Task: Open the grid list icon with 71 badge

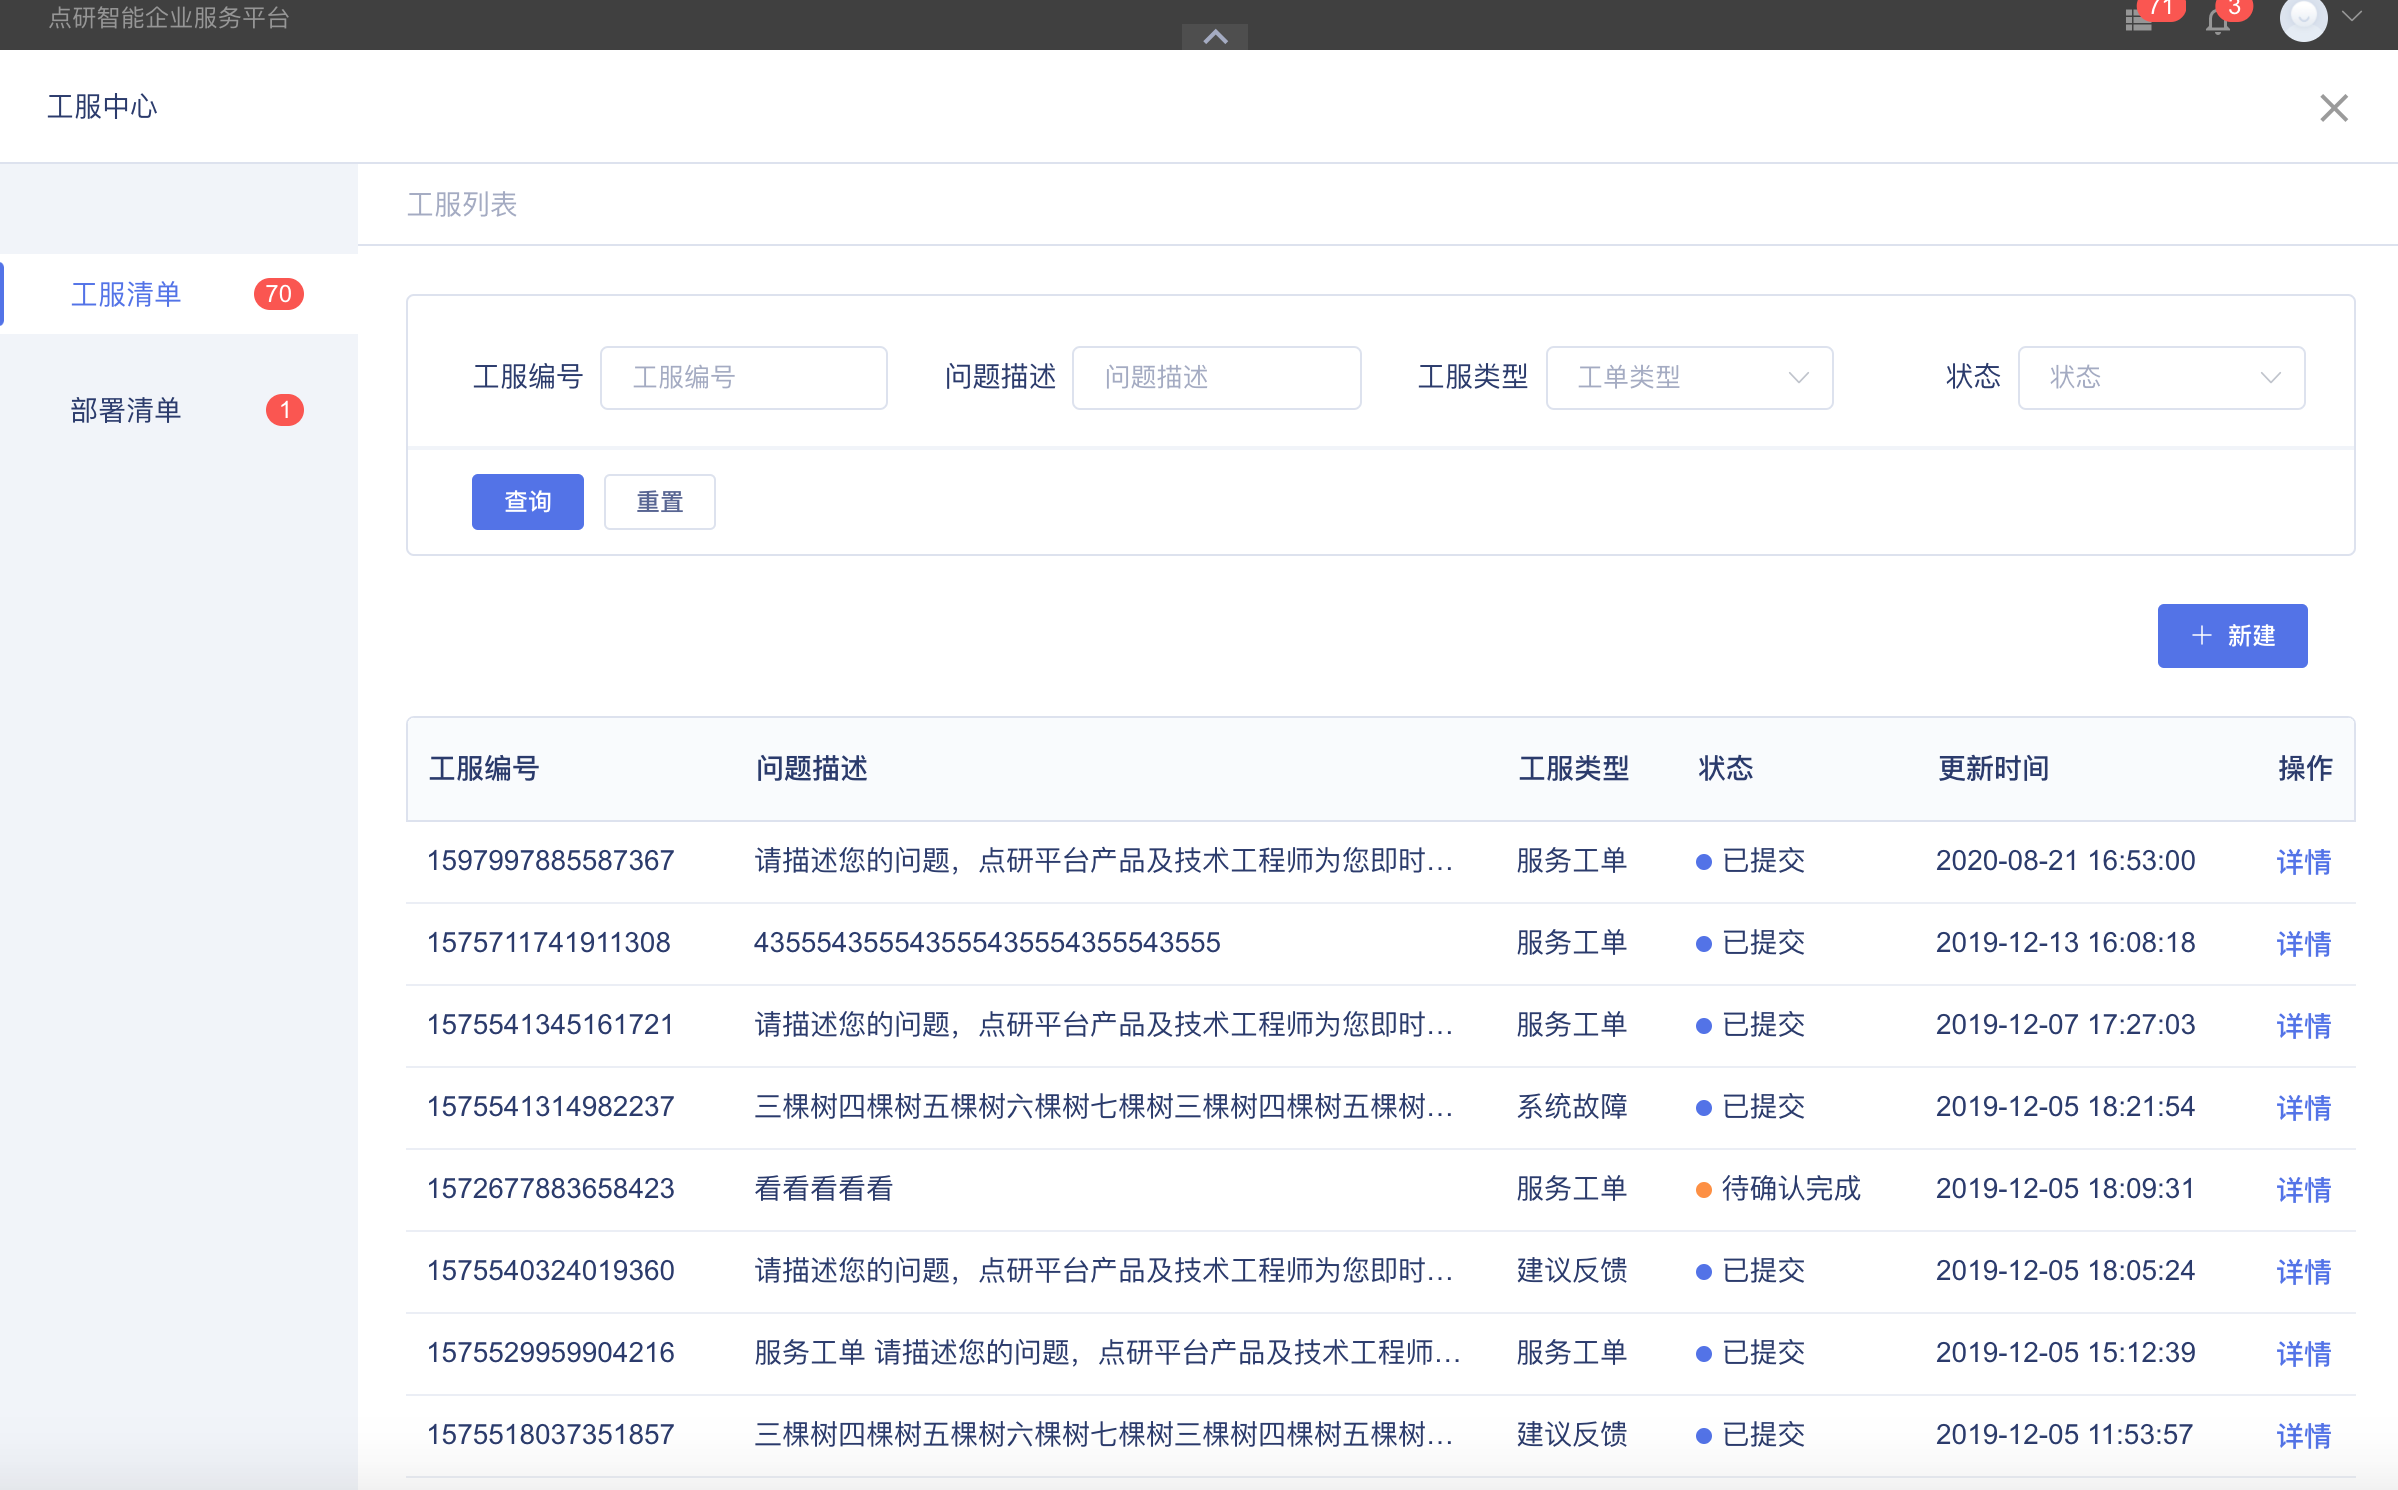Action: click(x=2139, y=21)
